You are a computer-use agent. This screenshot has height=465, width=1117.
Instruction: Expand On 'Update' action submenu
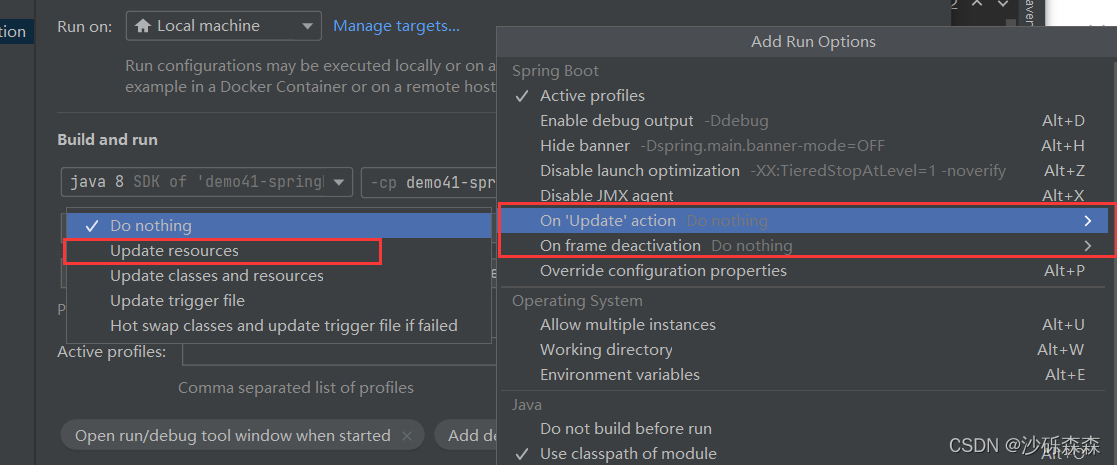[x=803, y=221]
